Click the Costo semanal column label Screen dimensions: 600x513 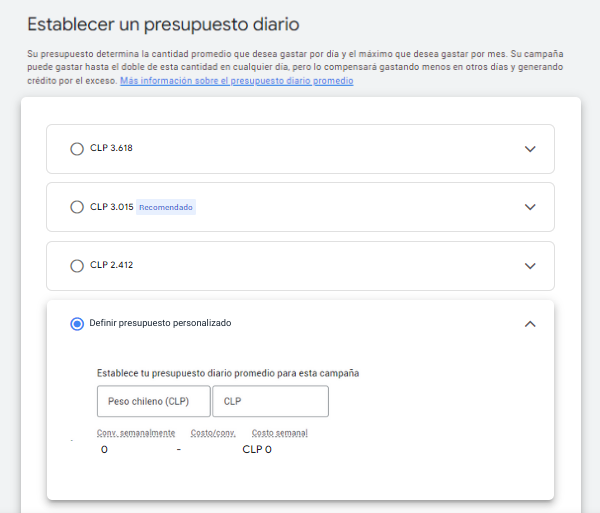[280, 433]
